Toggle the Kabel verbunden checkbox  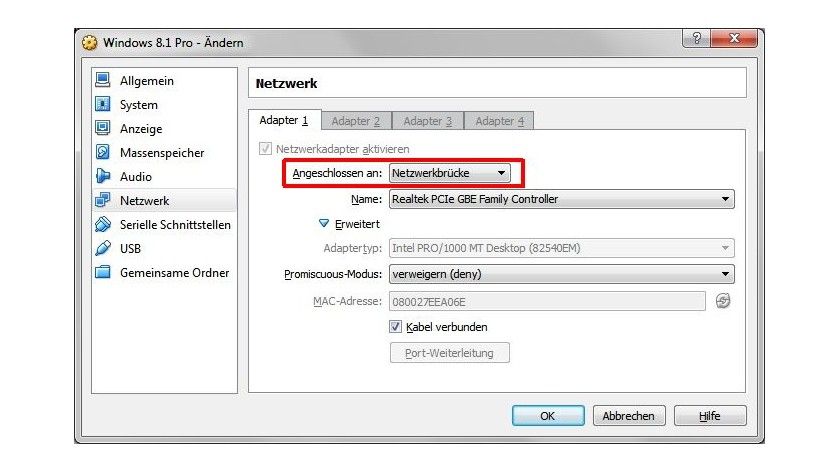tap(395, 326)
